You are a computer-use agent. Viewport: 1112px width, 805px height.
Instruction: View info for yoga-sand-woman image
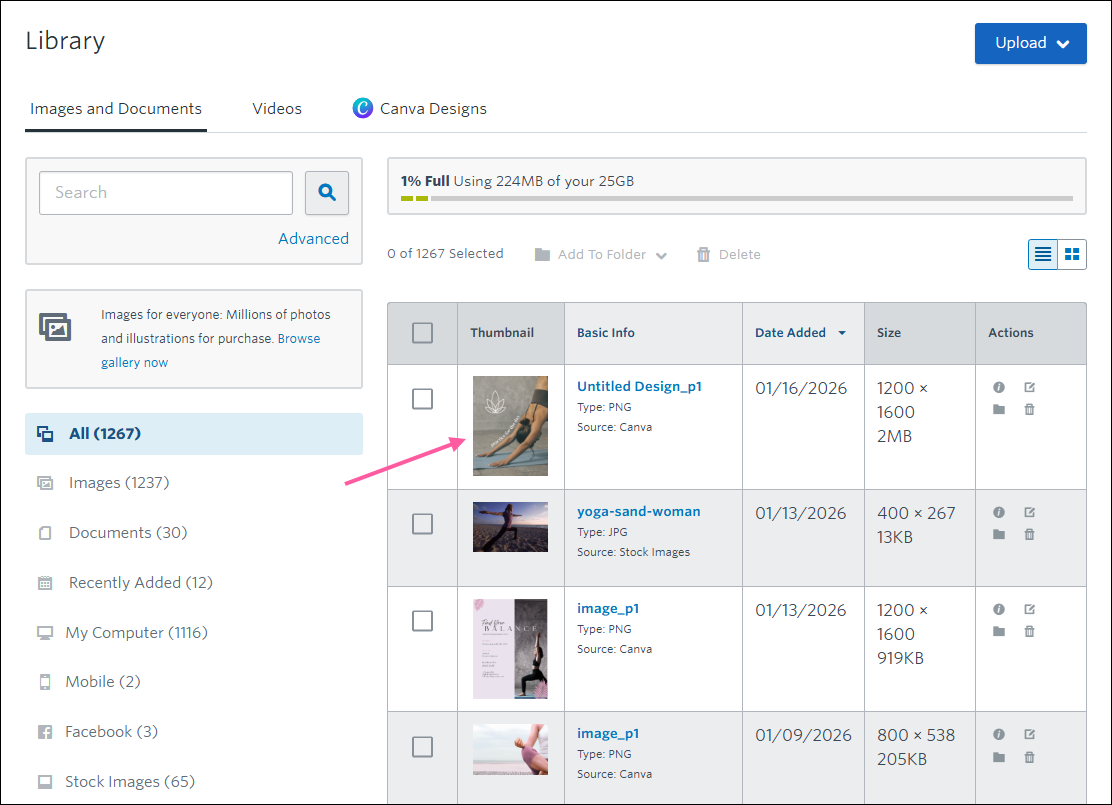(x=999, y=512)
